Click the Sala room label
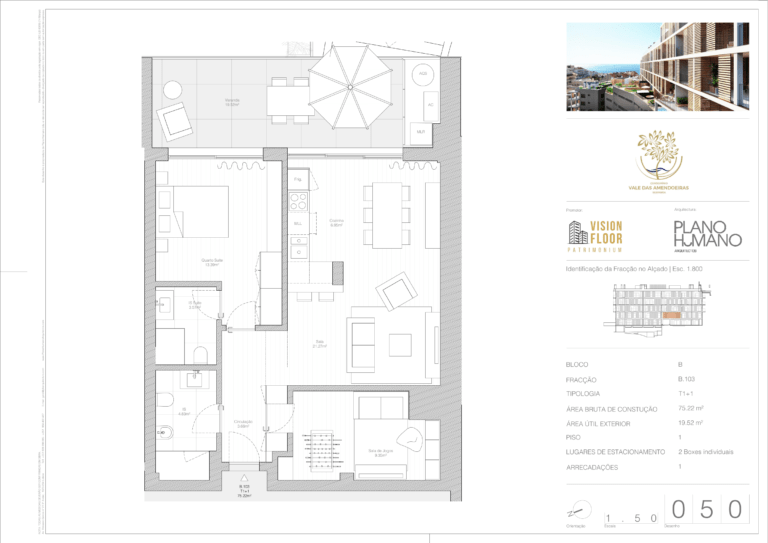This screenshot has width=768, height=543. [319, 343]
